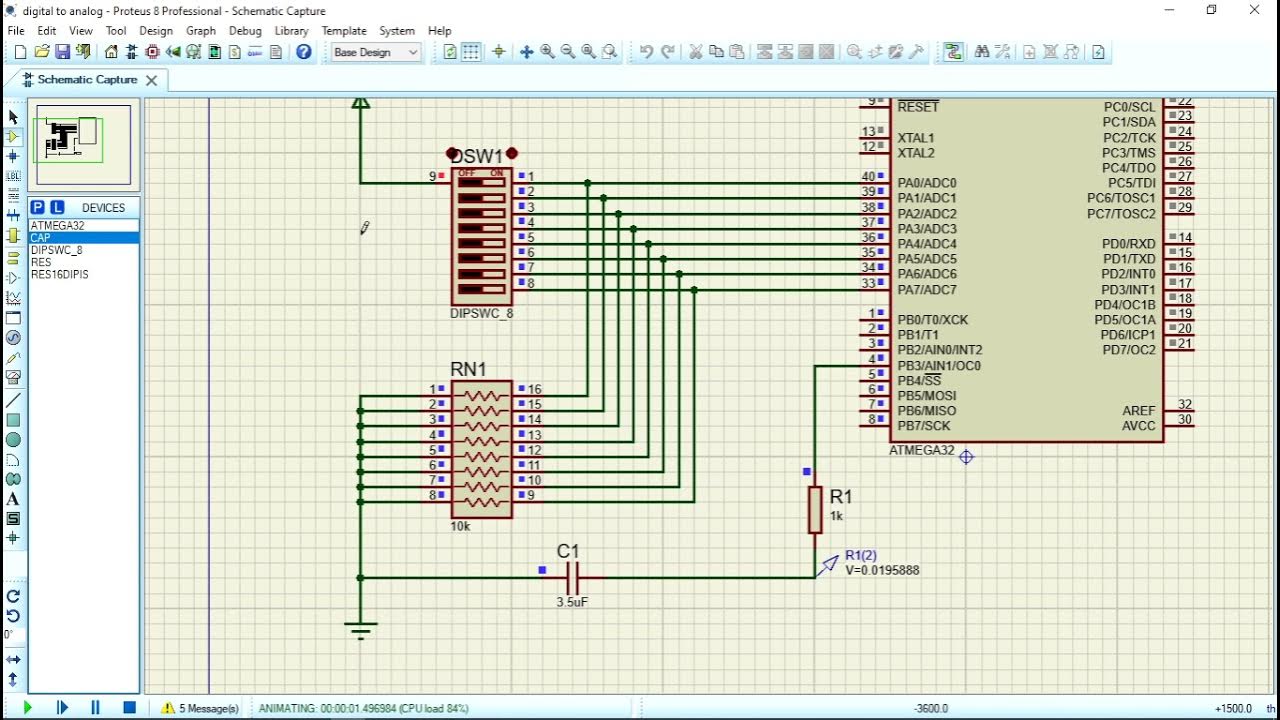Click the Play simulation button
The height and width of the screenshot is (720, 1280).
pos(27,708)
